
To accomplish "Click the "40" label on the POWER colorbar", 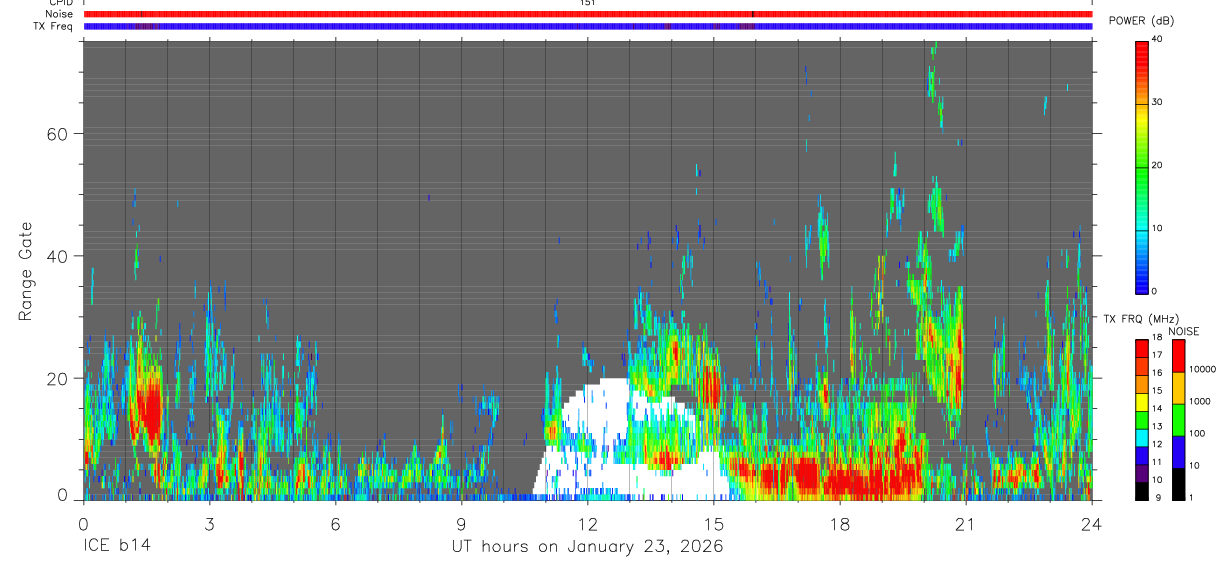I will [x=1157, y=39].
